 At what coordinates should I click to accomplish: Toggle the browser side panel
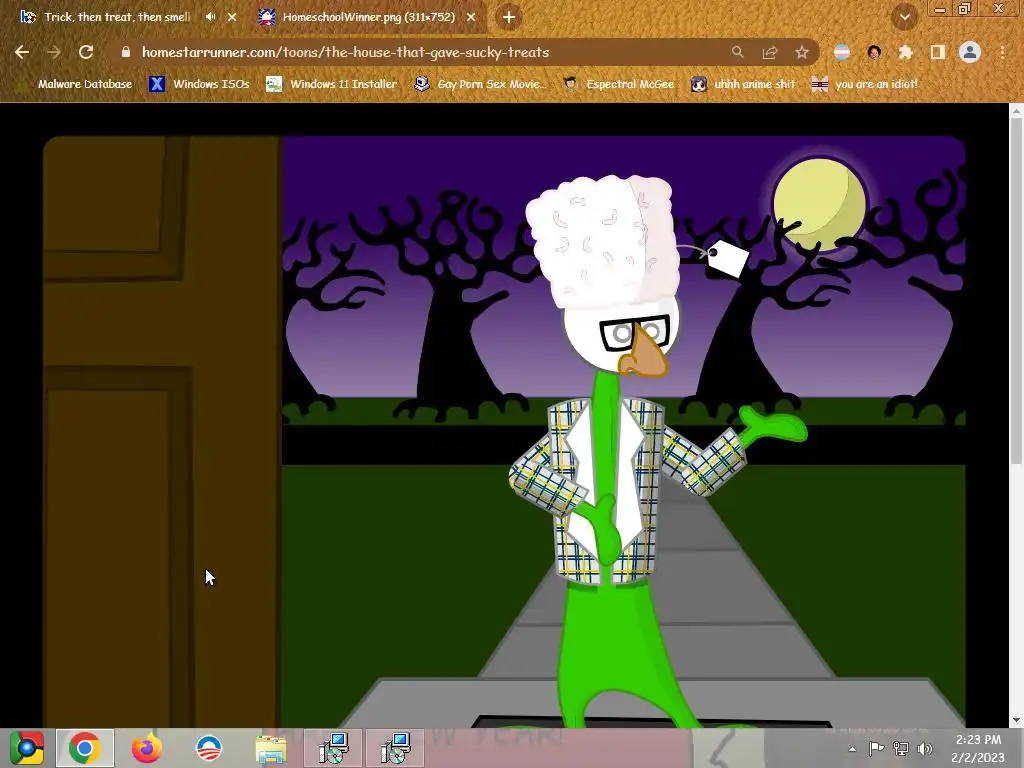tap(937, 52)
